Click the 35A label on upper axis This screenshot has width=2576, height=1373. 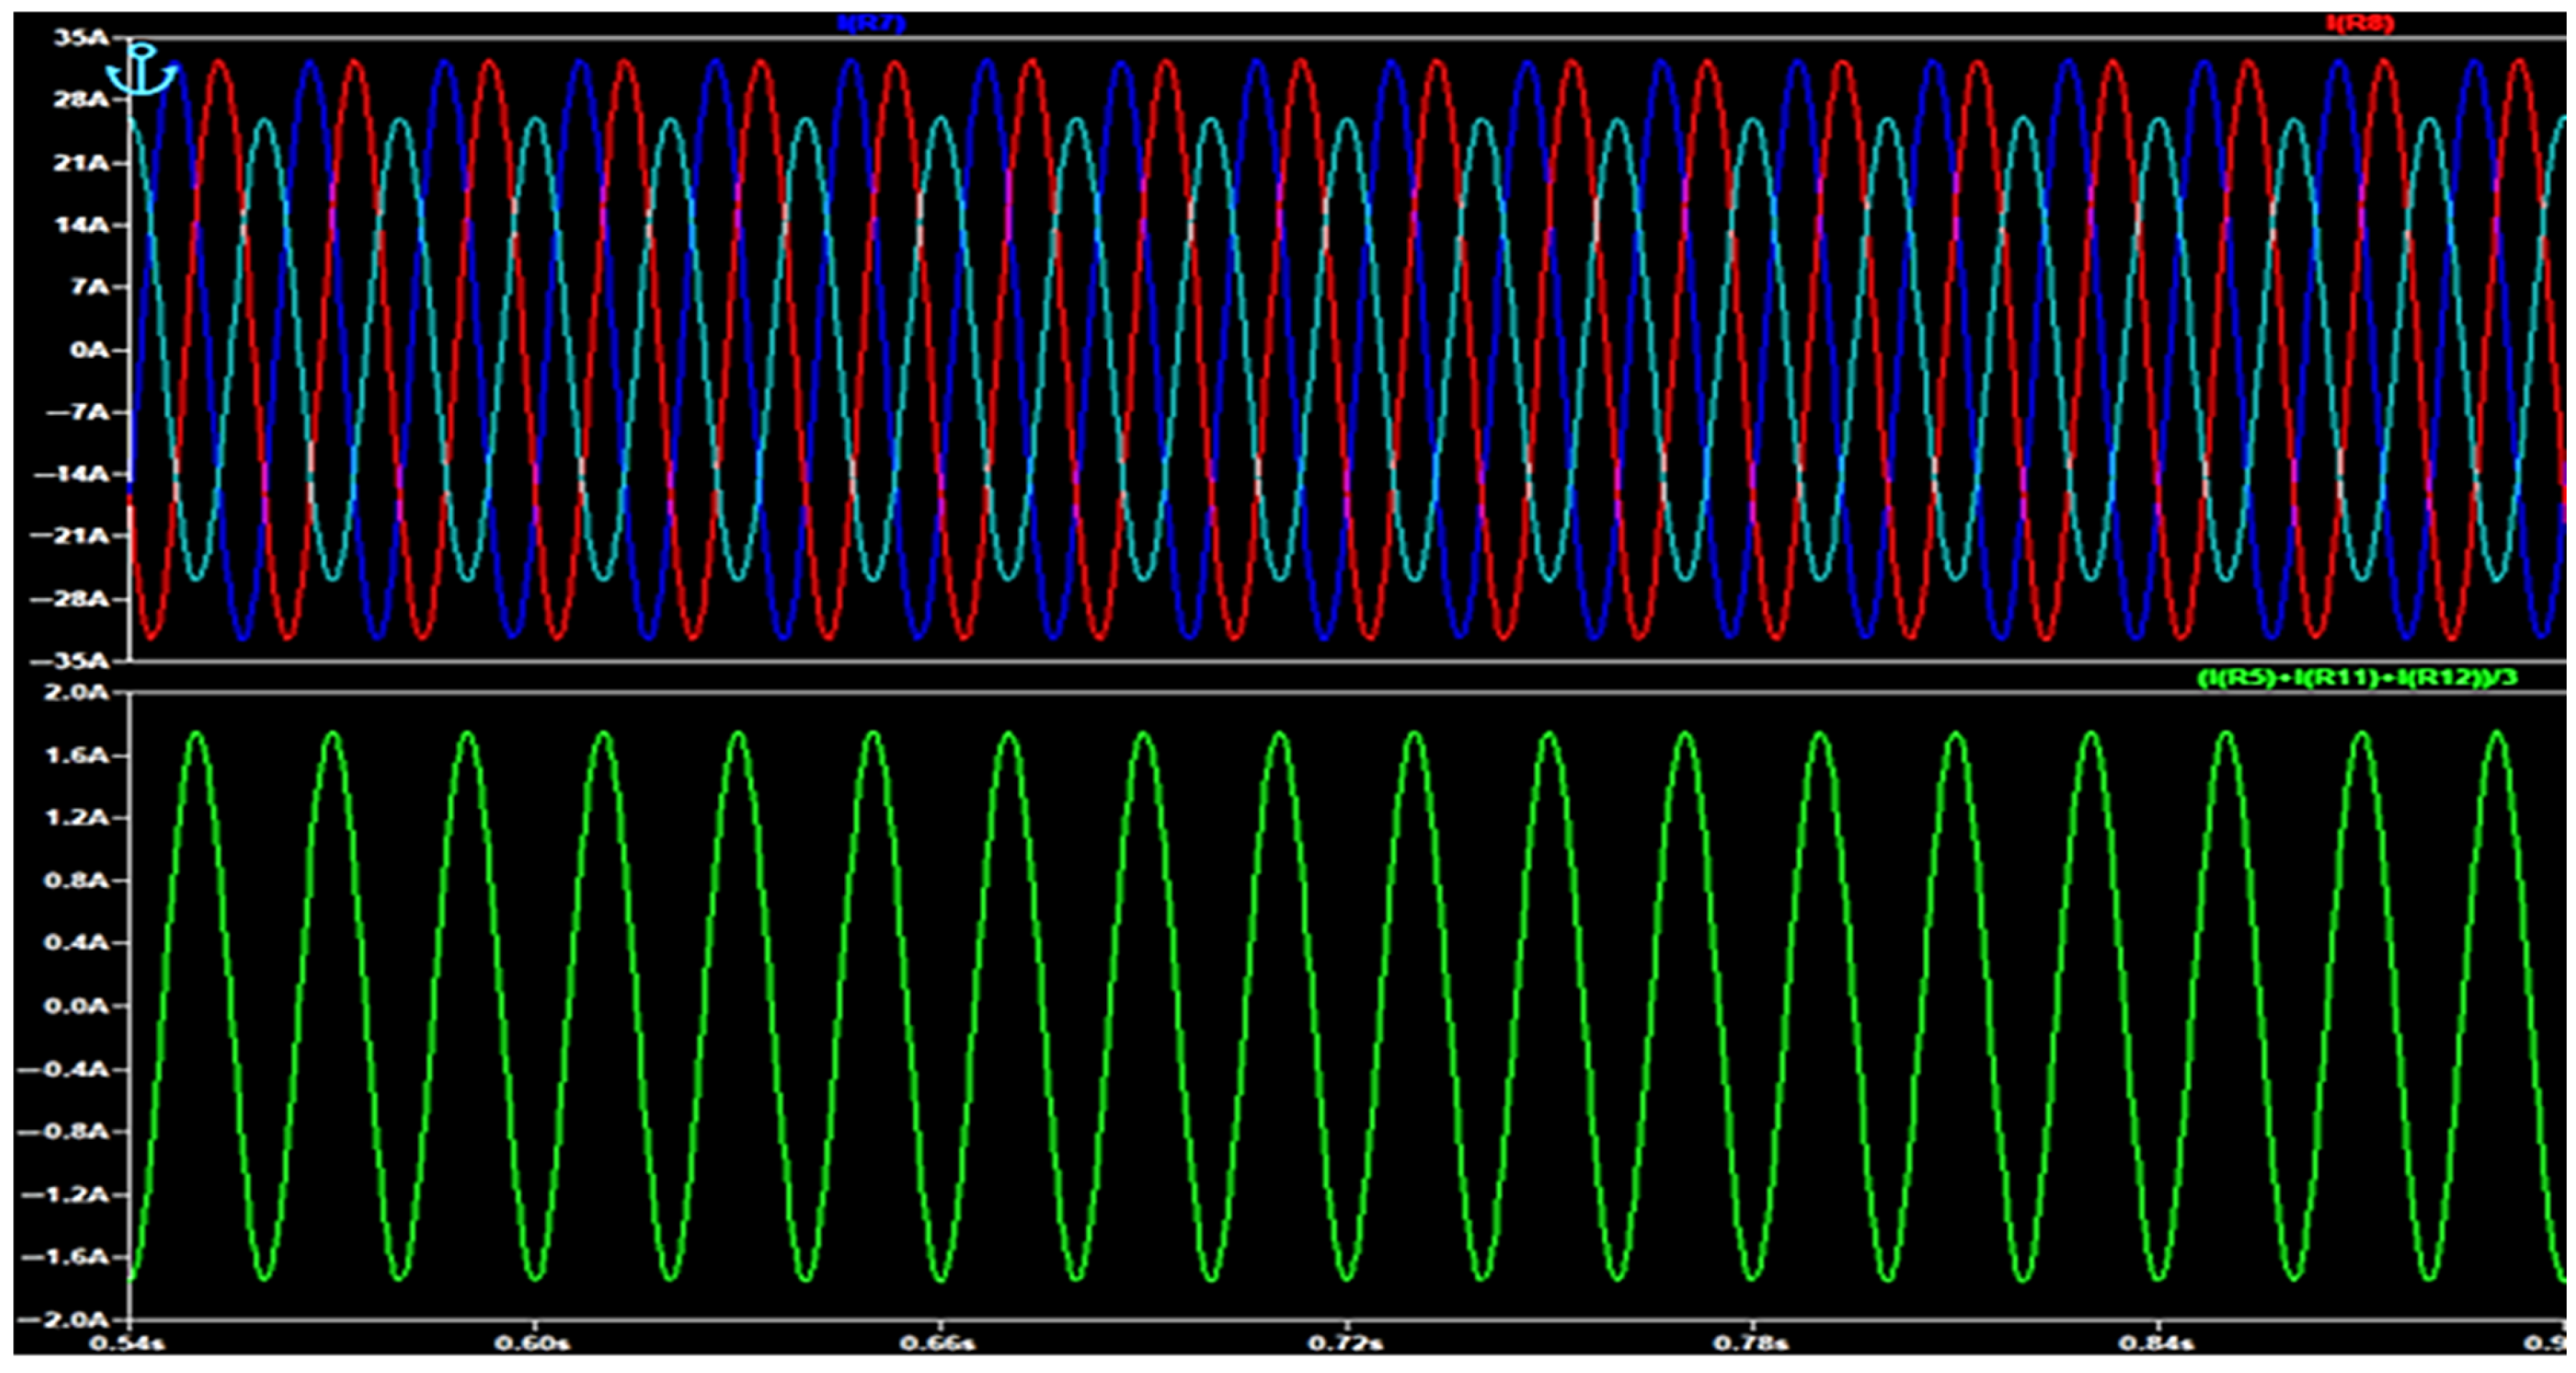coord(81,38)
